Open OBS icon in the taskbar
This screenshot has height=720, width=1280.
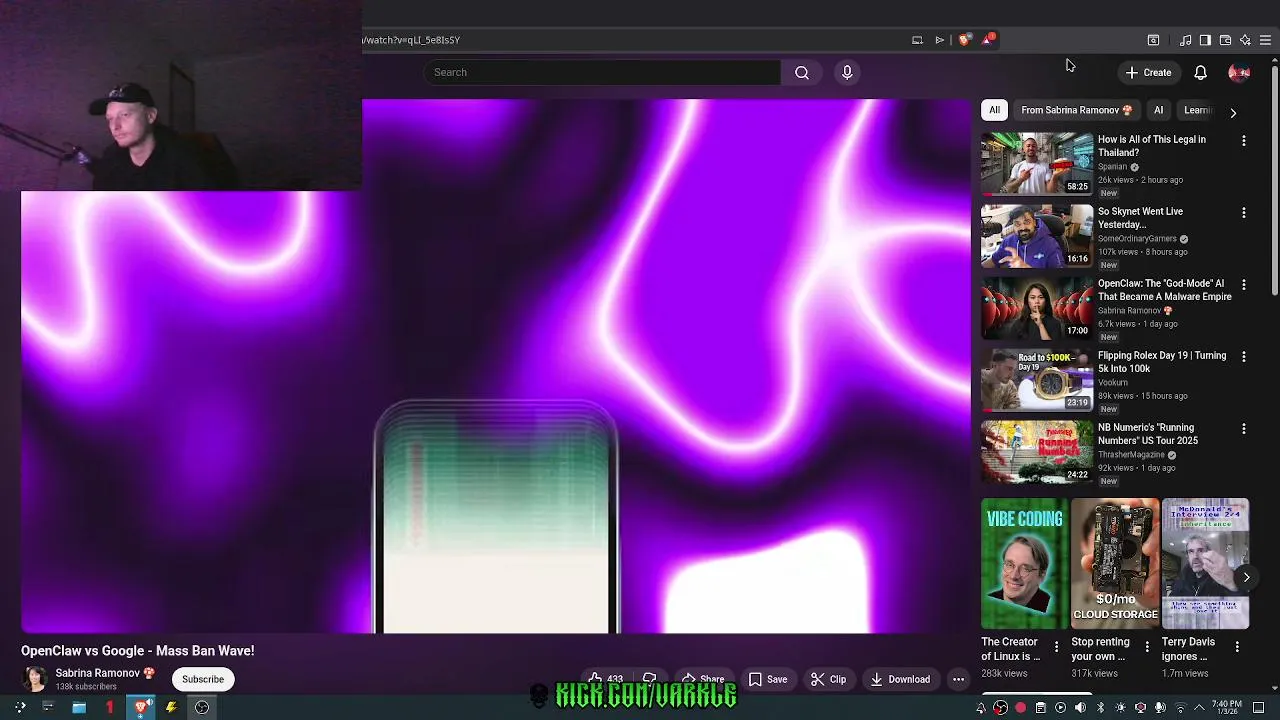202,707
